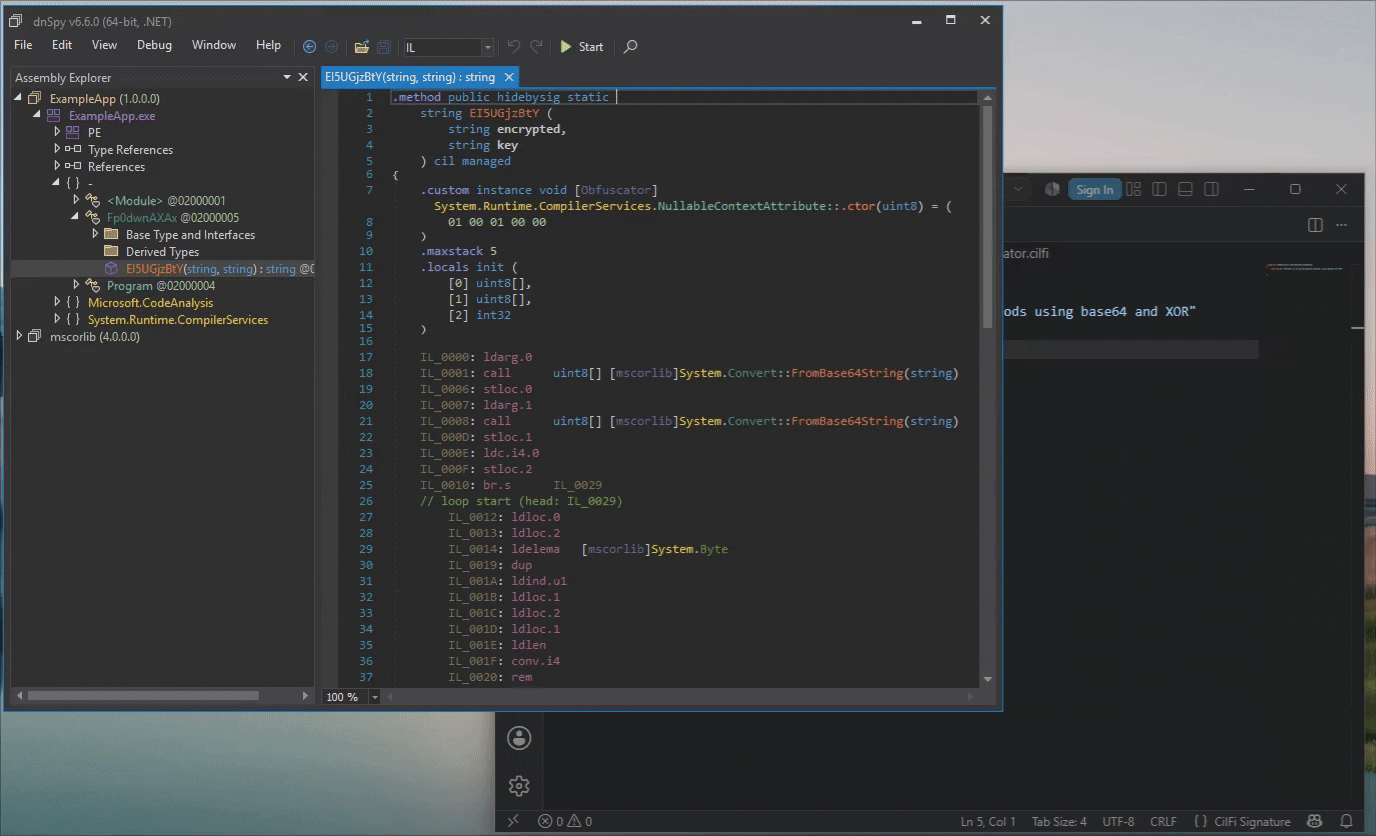Open the File menu
Viewport: 1376px width, 836px height.
(23, 45)
